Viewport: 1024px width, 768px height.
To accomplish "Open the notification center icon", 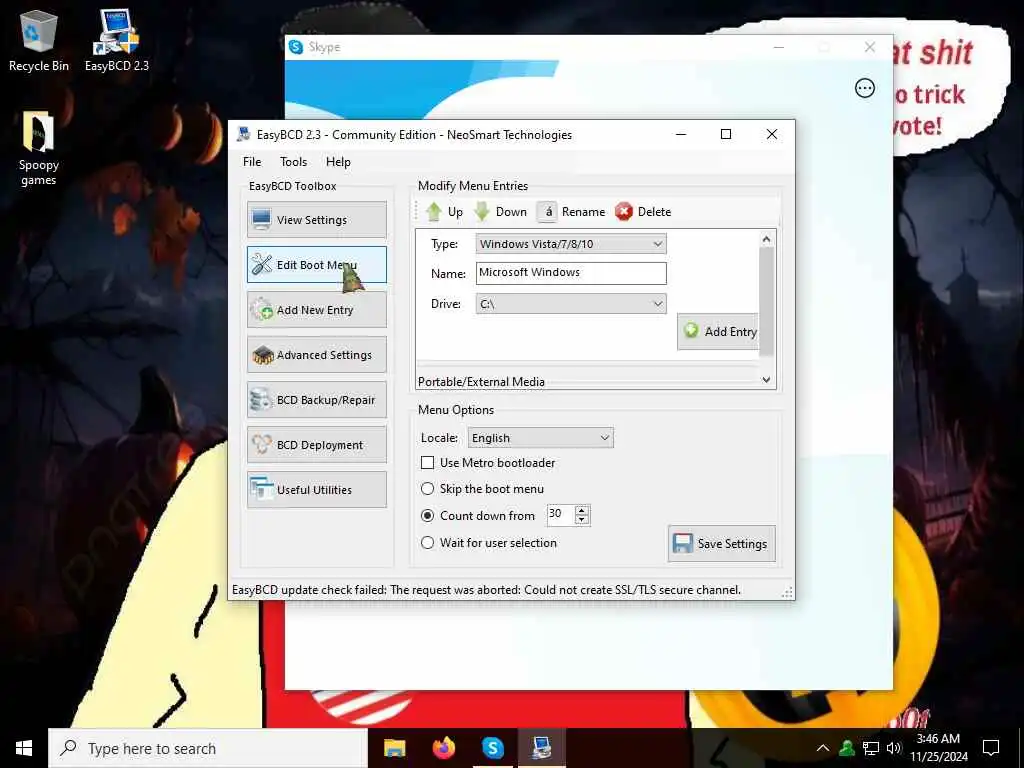I will [991, 748].
